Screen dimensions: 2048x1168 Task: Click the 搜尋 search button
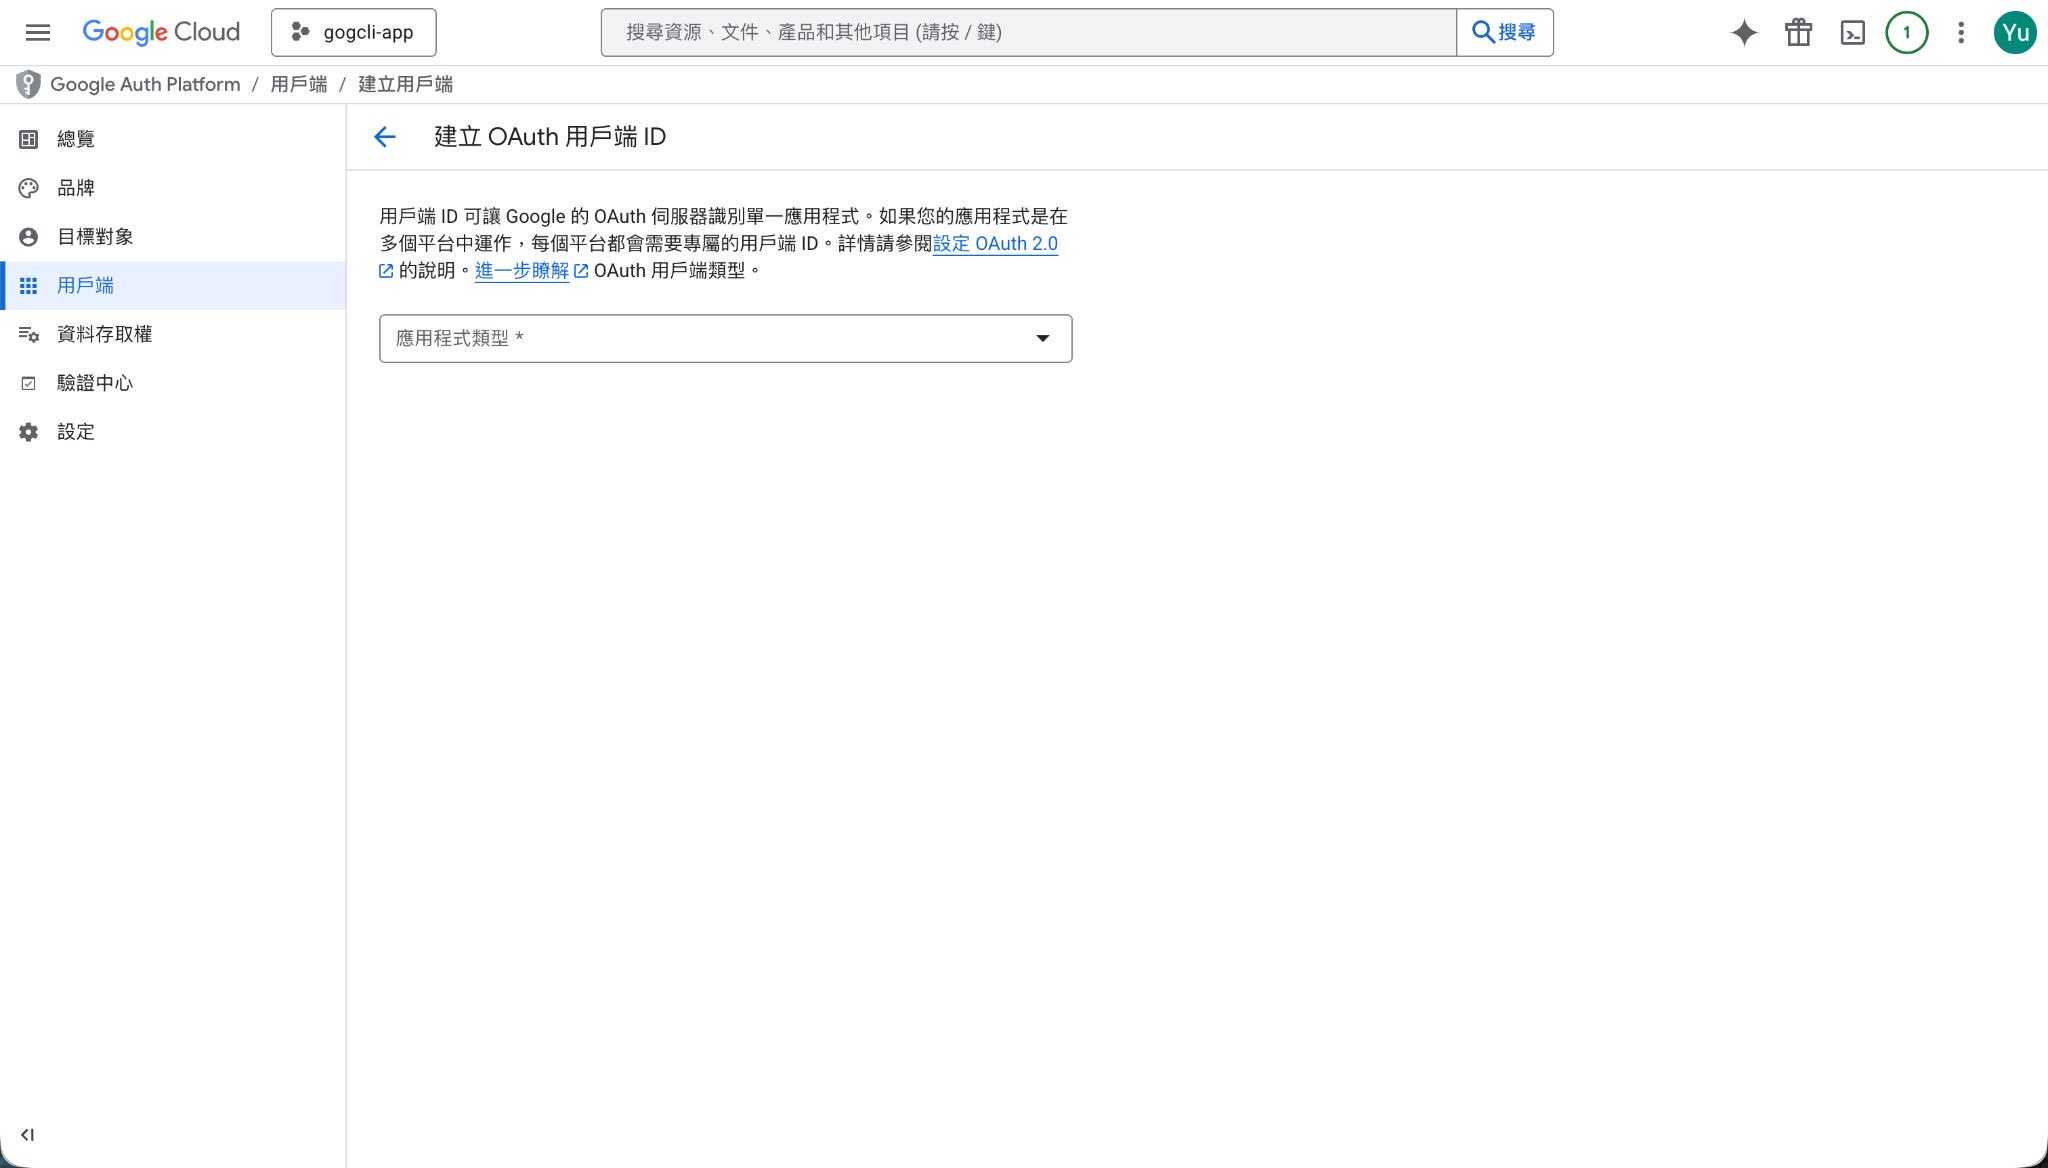pyautogui.click(x=1504, y=32)
